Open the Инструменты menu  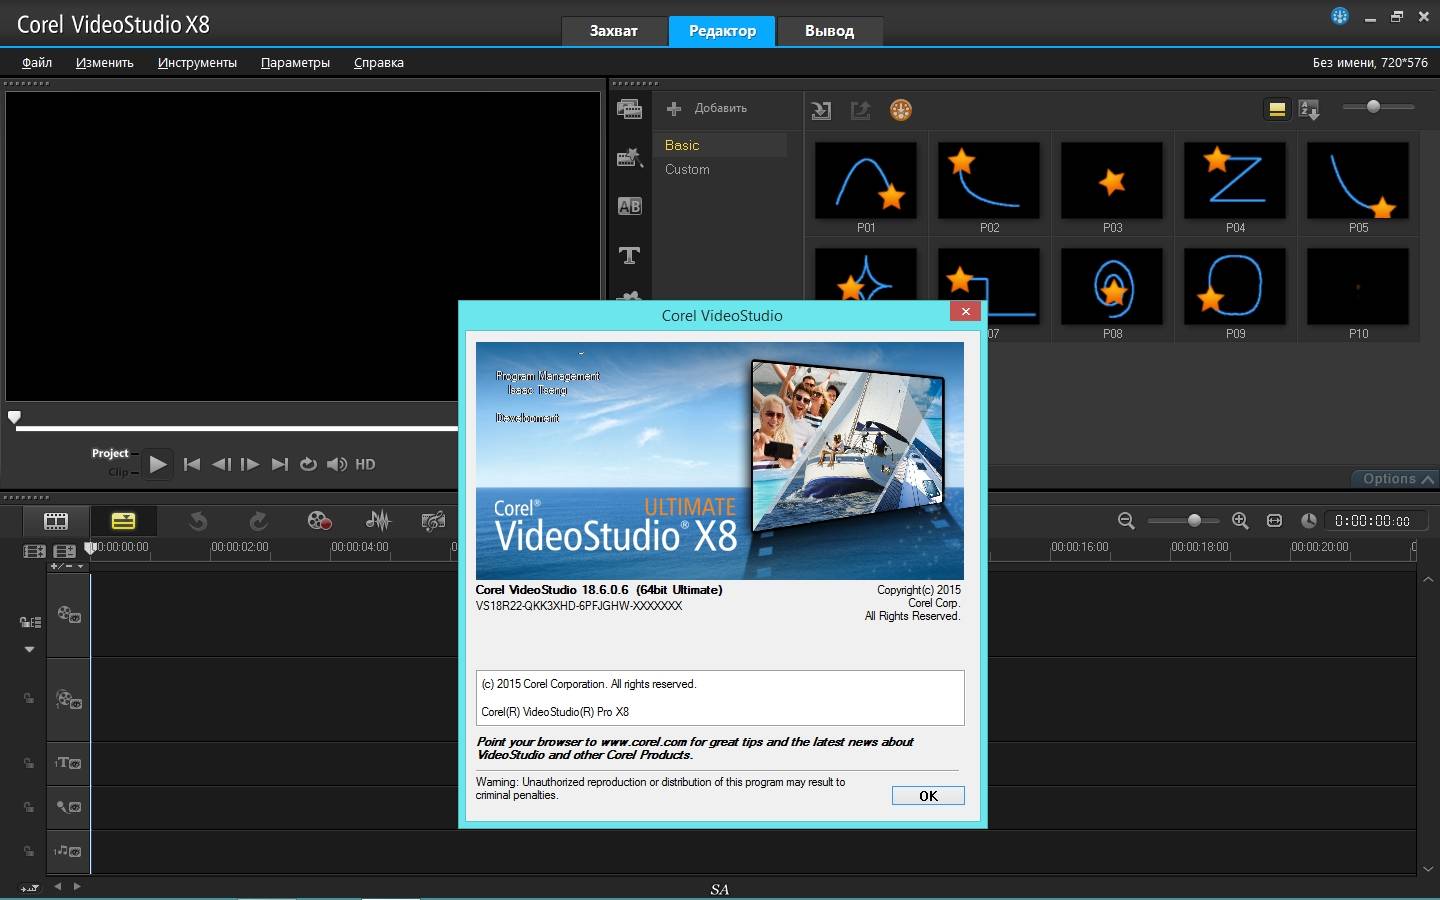(197, 62)
